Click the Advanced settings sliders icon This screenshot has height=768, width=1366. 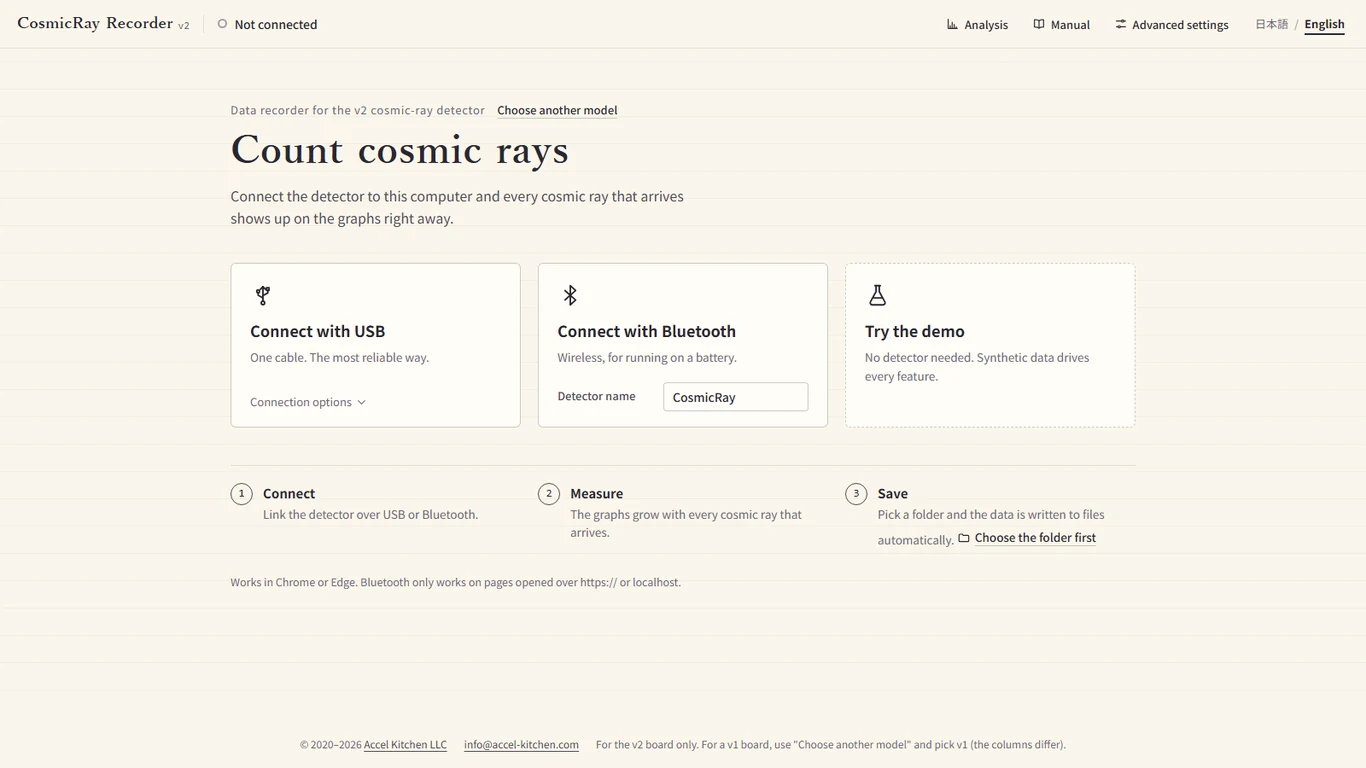click(x=1121, y=24)
